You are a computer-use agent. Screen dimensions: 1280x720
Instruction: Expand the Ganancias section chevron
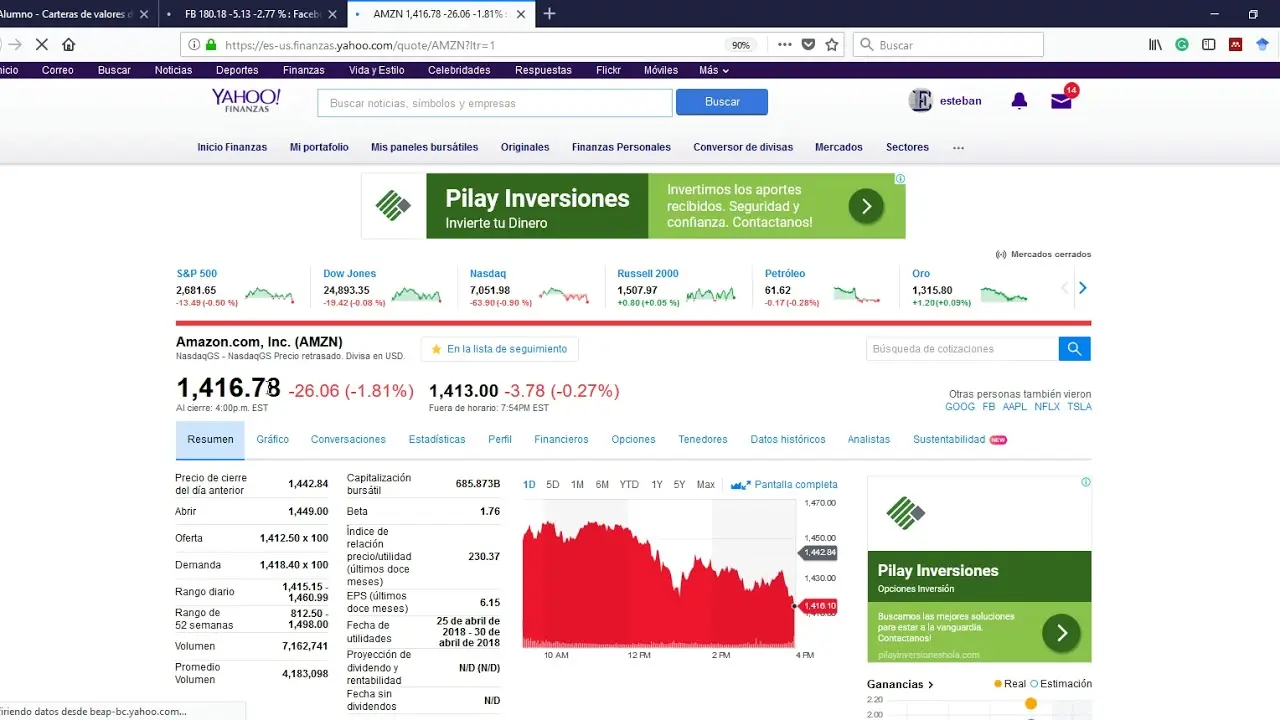click(x=930, y=685)
